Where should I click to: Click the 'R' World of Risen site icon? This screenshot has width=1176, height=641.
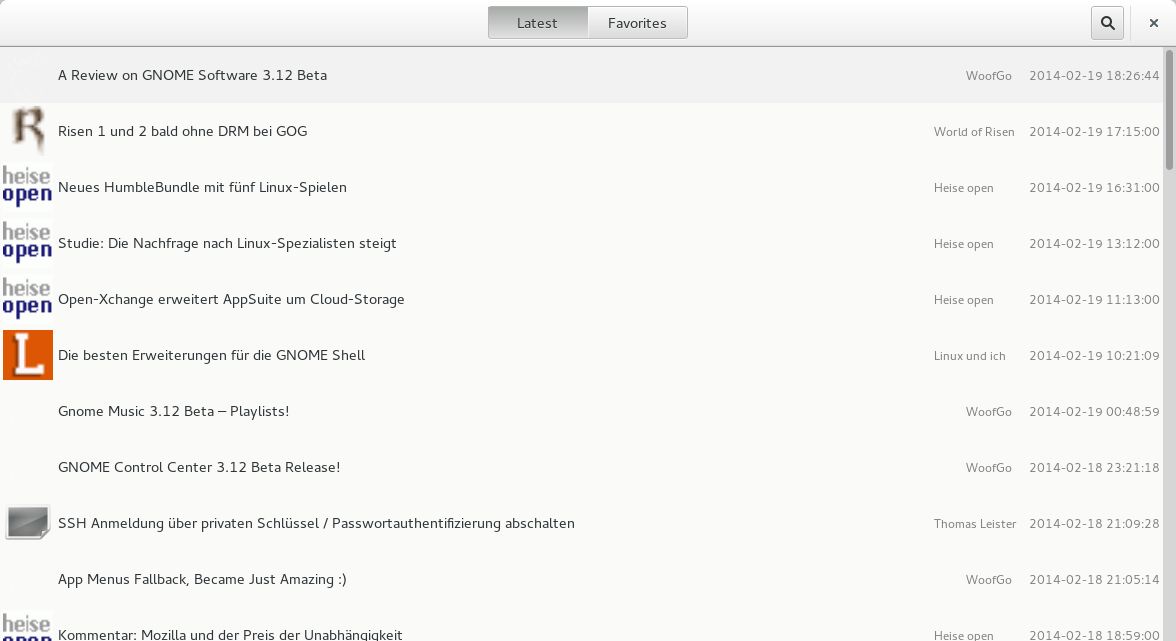click(28, 130)
